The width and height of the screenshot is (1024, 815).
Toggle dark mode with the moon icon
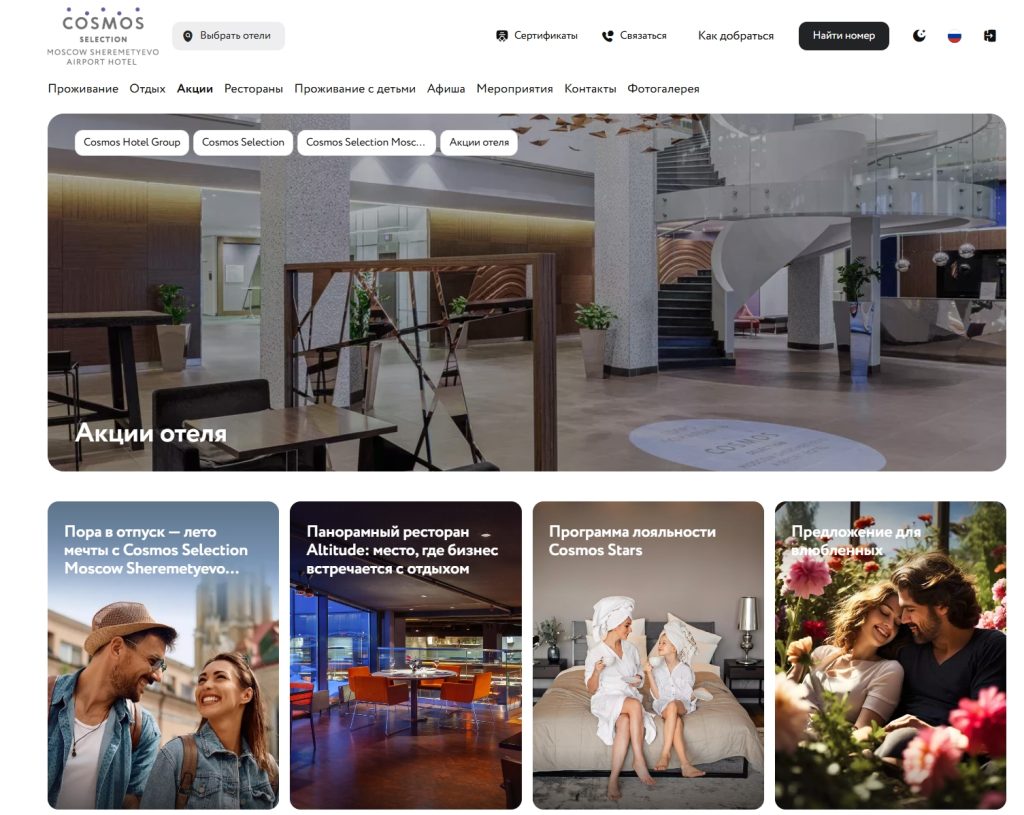click(920, 36)
